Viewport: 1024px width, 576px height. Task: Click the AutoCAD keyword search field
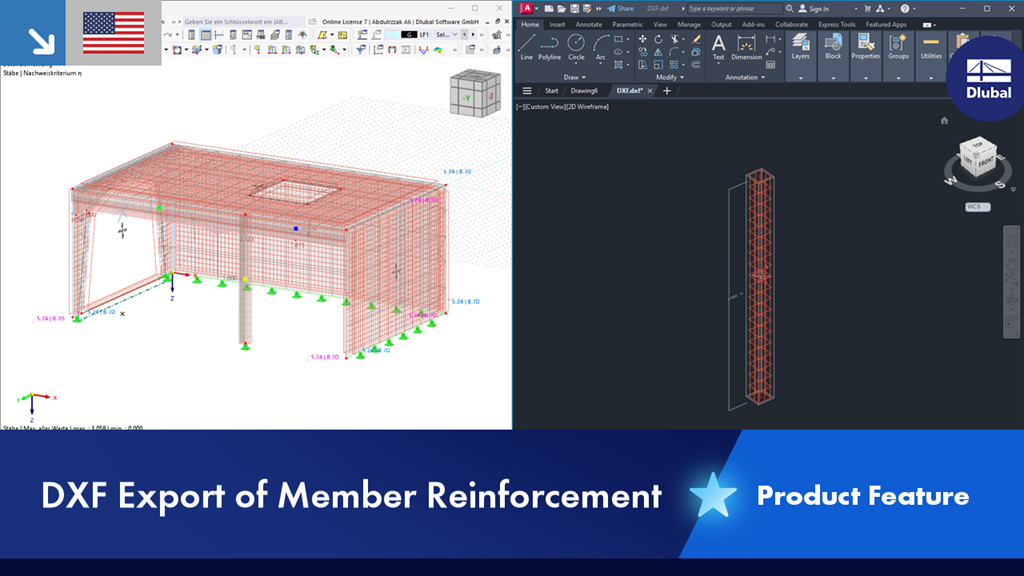tap(734, 8)
